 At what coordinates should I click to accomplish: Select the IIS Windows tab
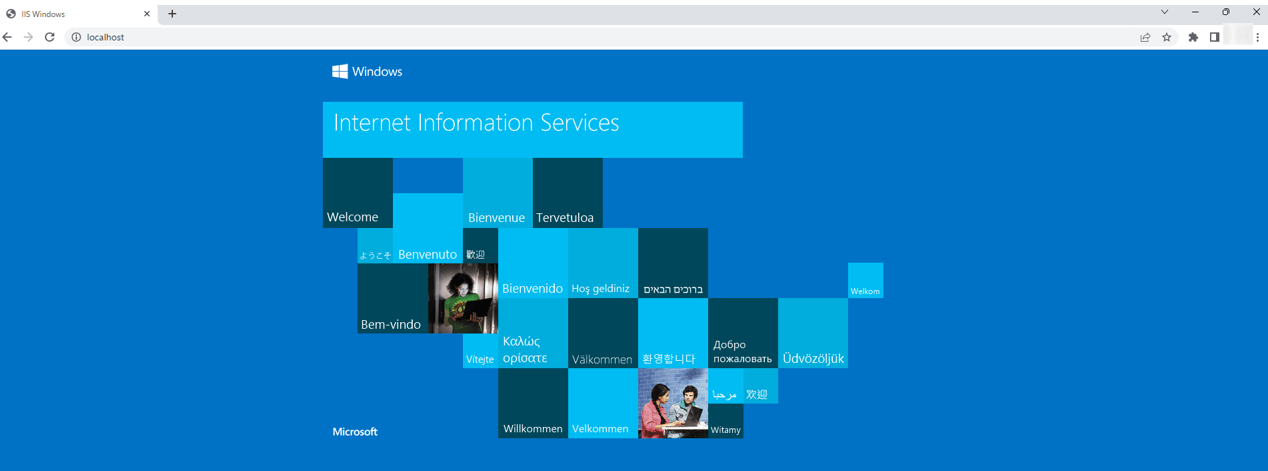(x=78, y=14)
